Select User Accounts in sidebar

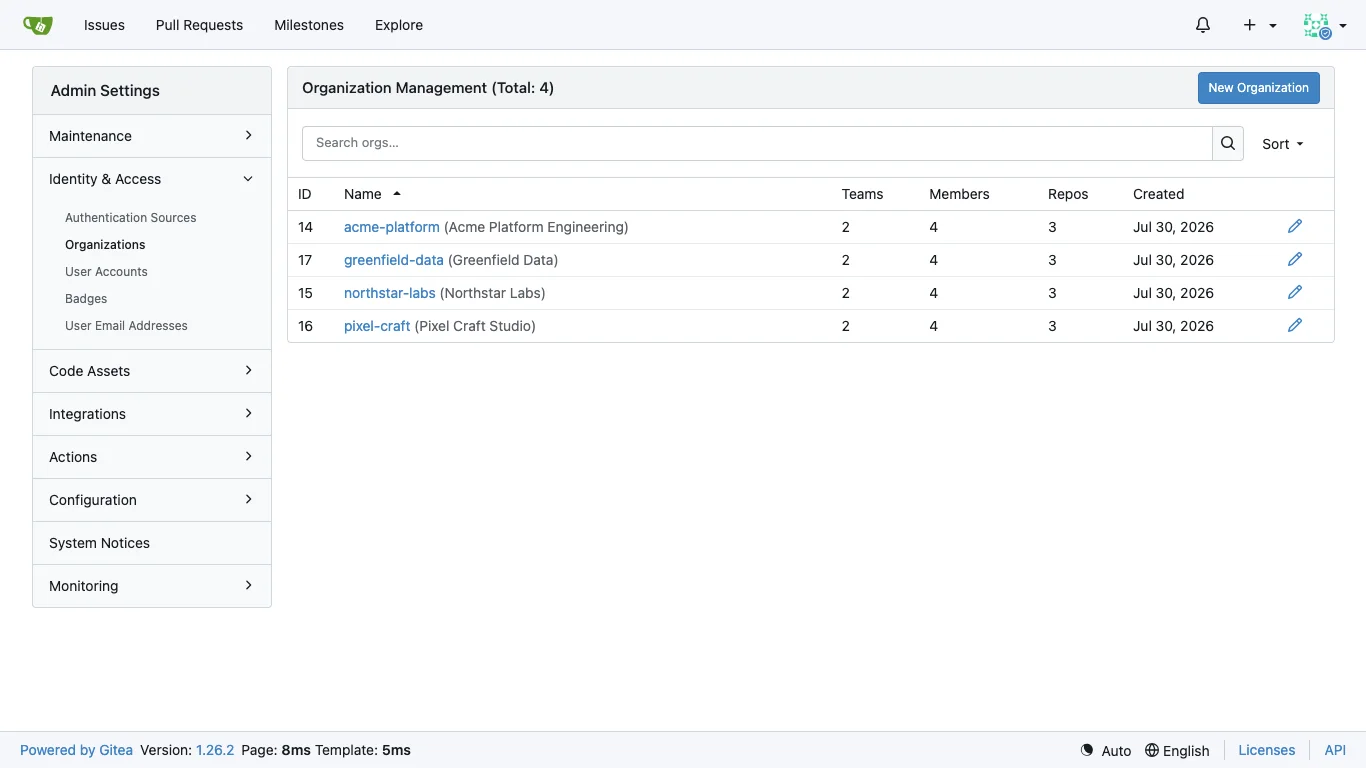point(106,272)
